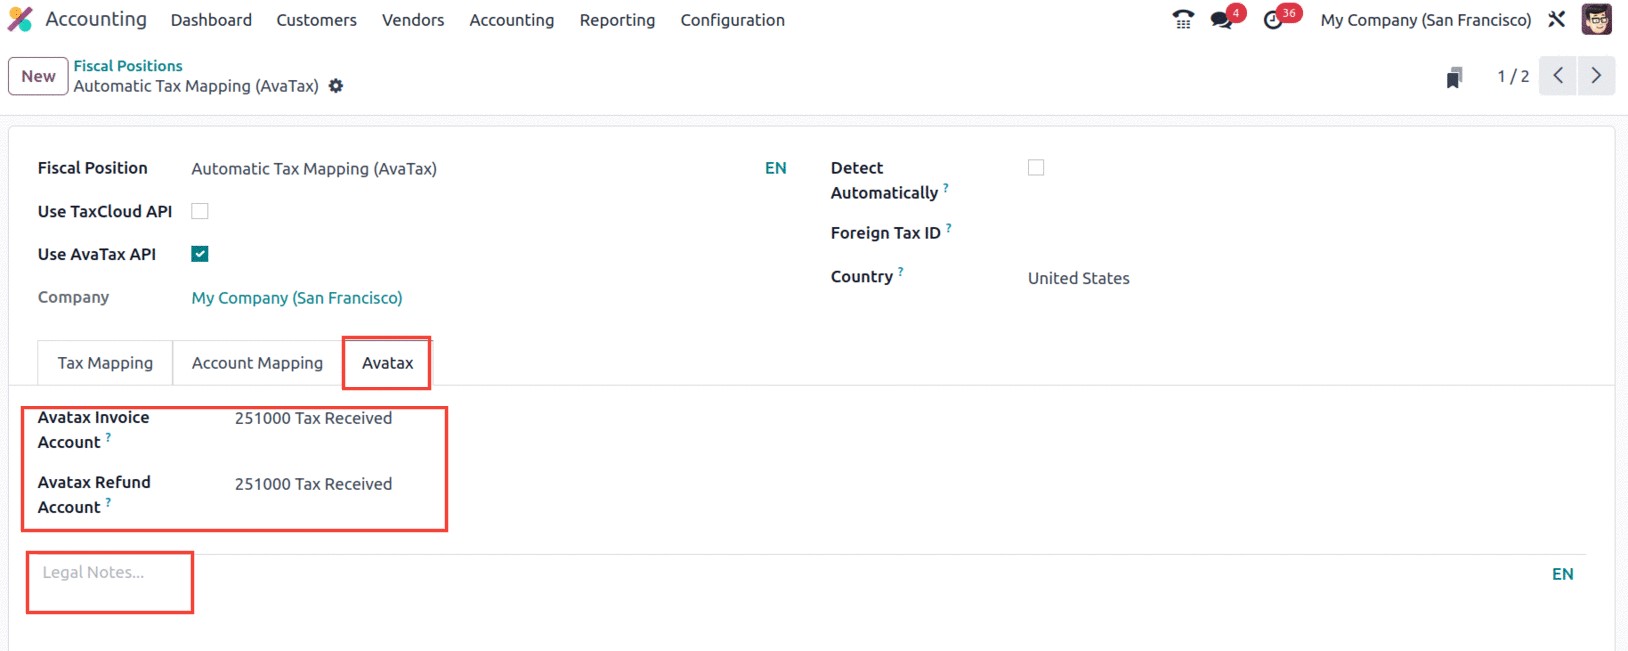
Task: Open the Accounting menu in top bar
Action: pos(511,20)
